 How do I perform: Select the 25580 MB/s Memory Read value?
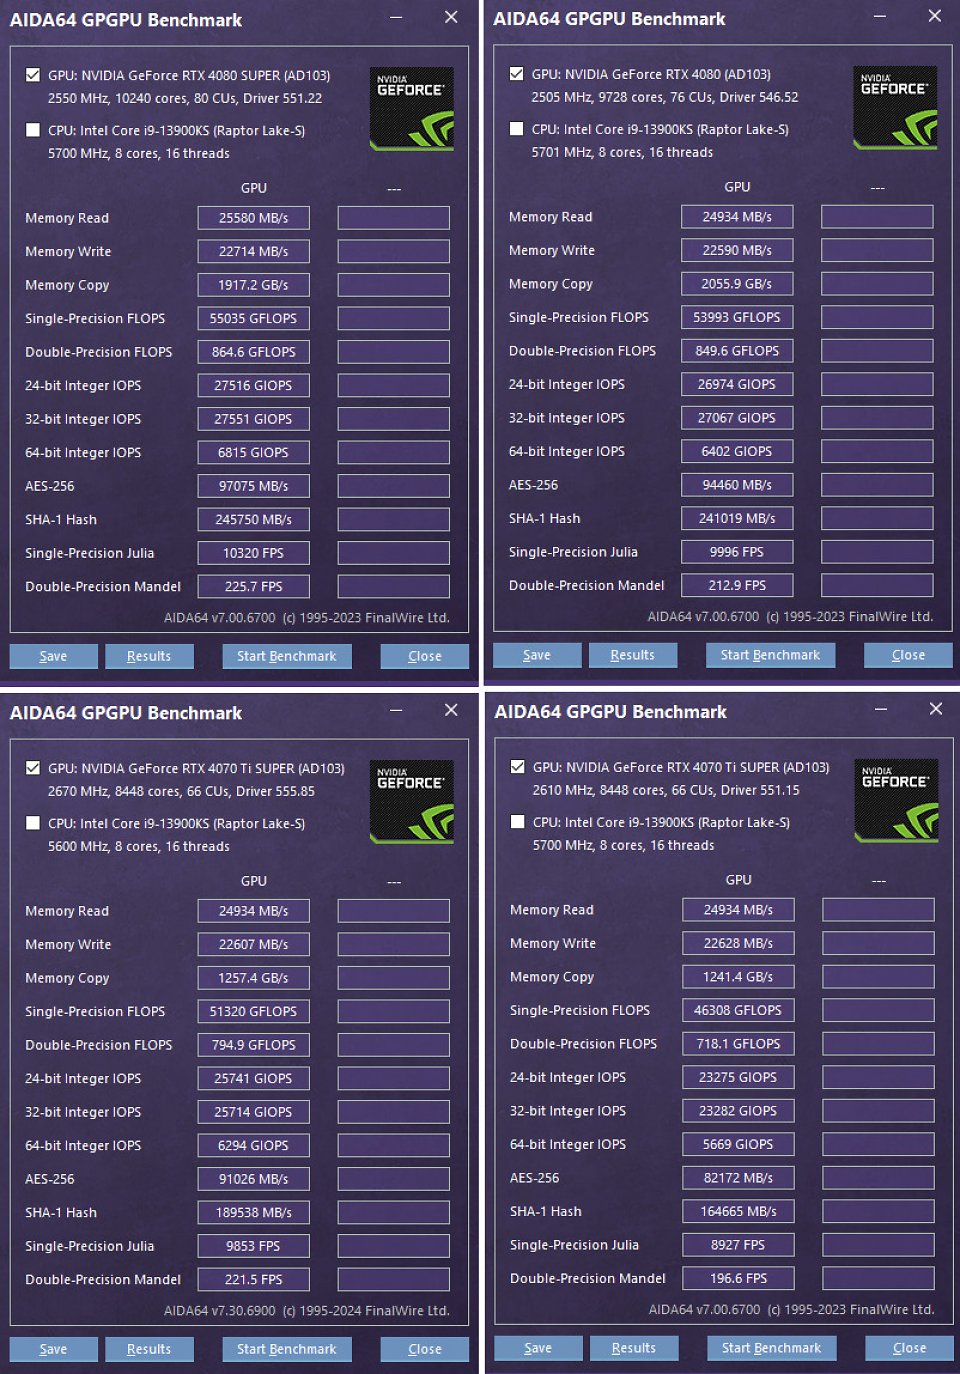coord(254,218)
